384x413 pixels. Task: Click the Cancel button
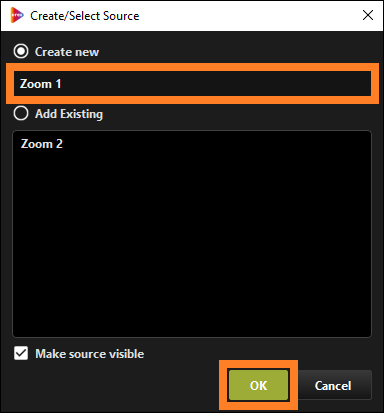point(333,385)
